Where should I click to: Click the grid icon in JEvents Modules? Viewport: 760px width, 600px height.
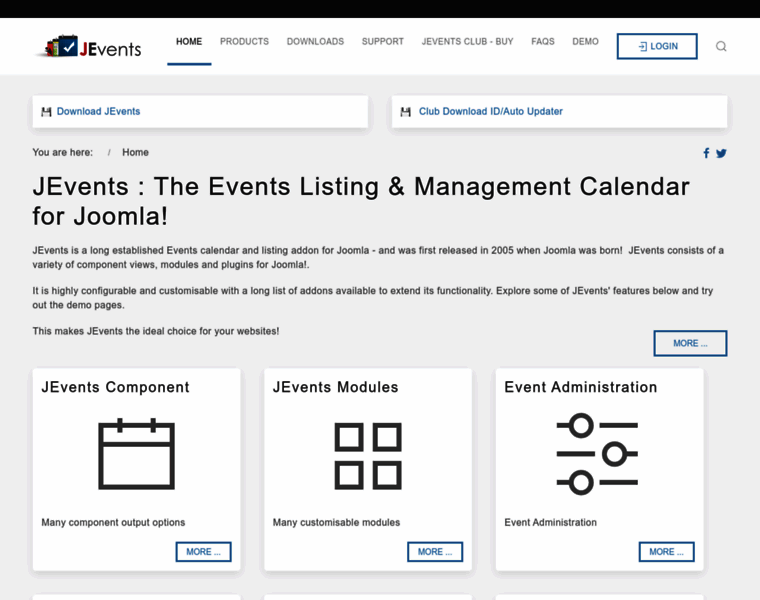click(x=368, y=456)
